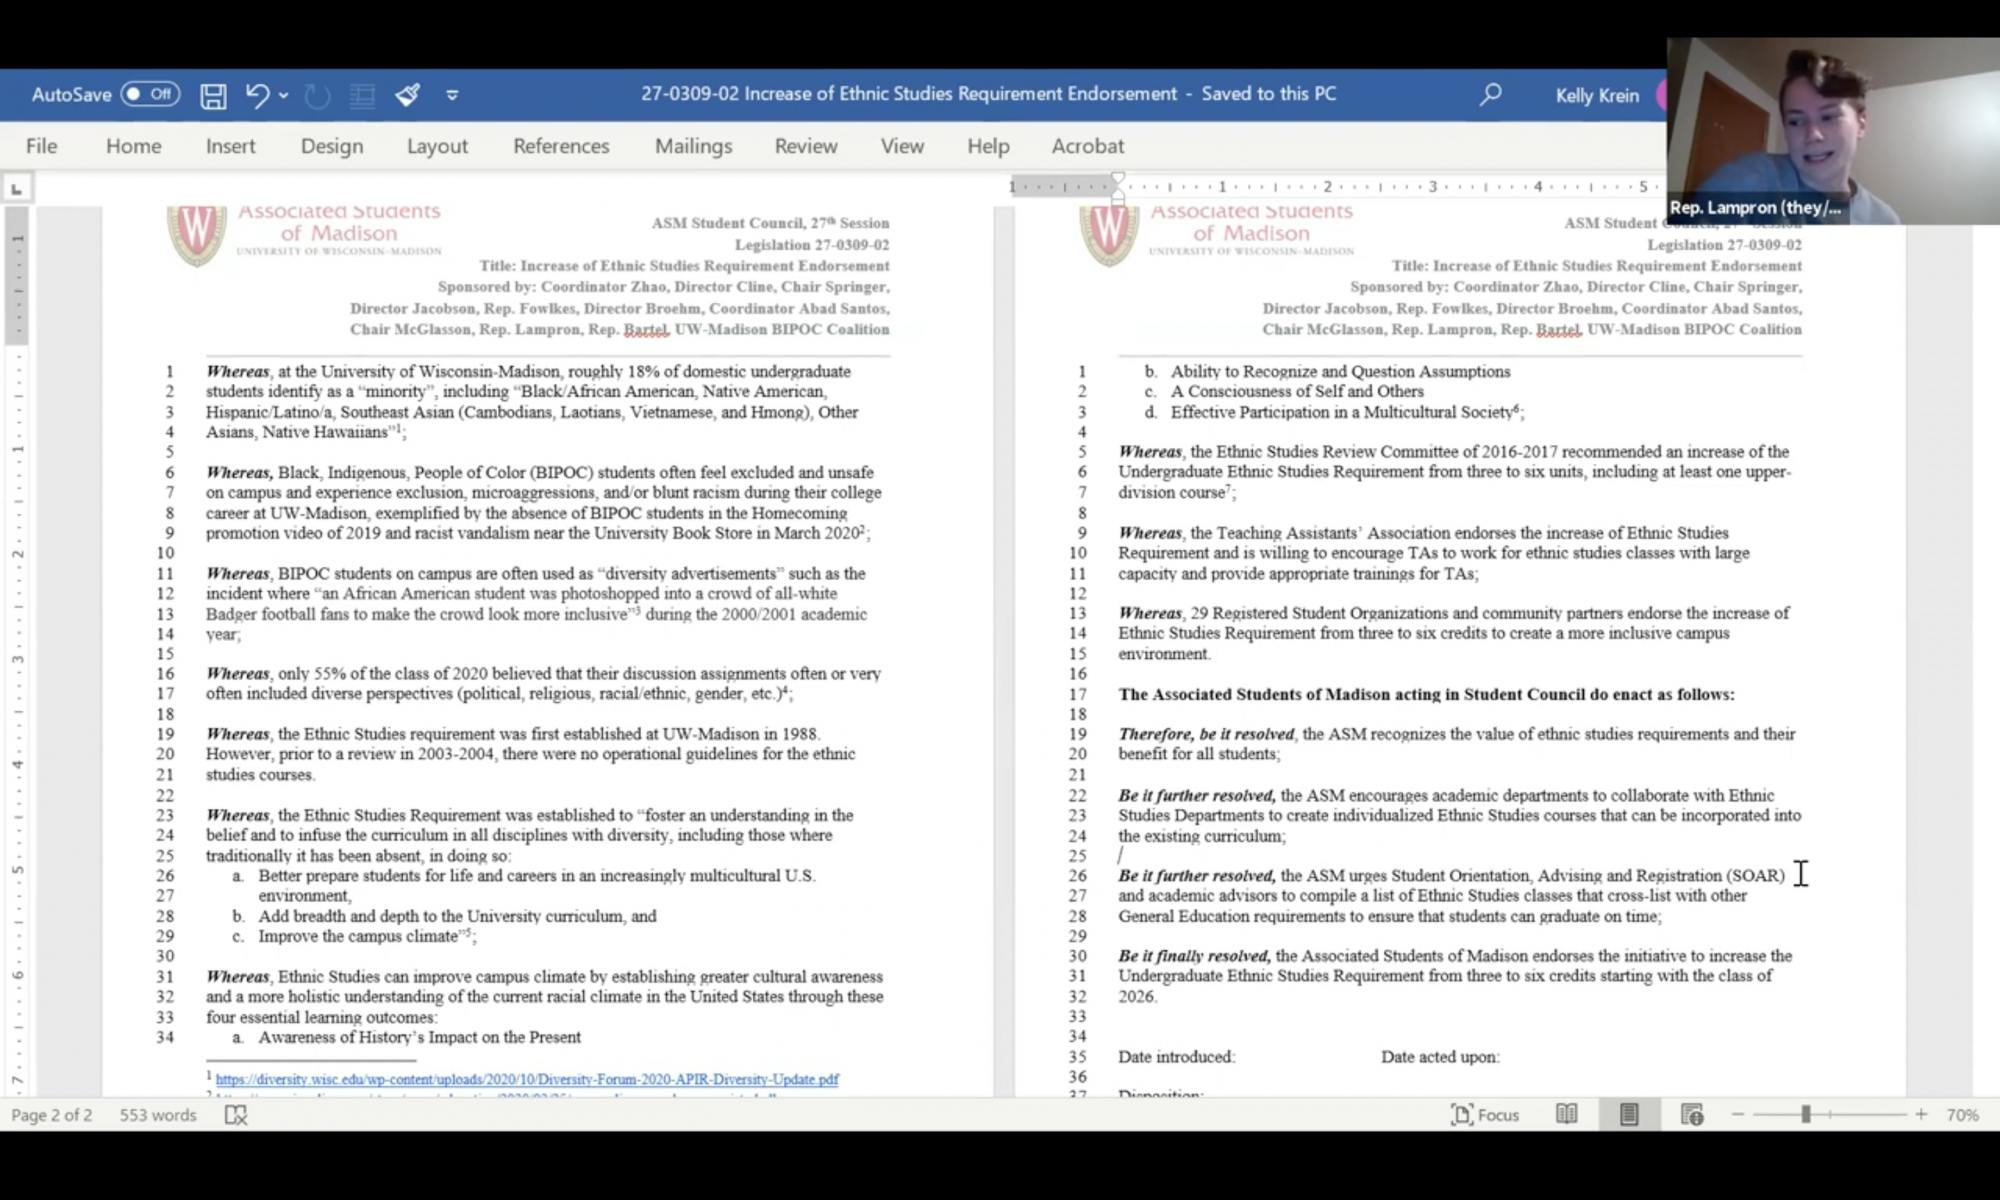The height and width of the screenshot is (1200, 2000).
Task: Click the zoom slider handle
Action: pos(1806,1114)
